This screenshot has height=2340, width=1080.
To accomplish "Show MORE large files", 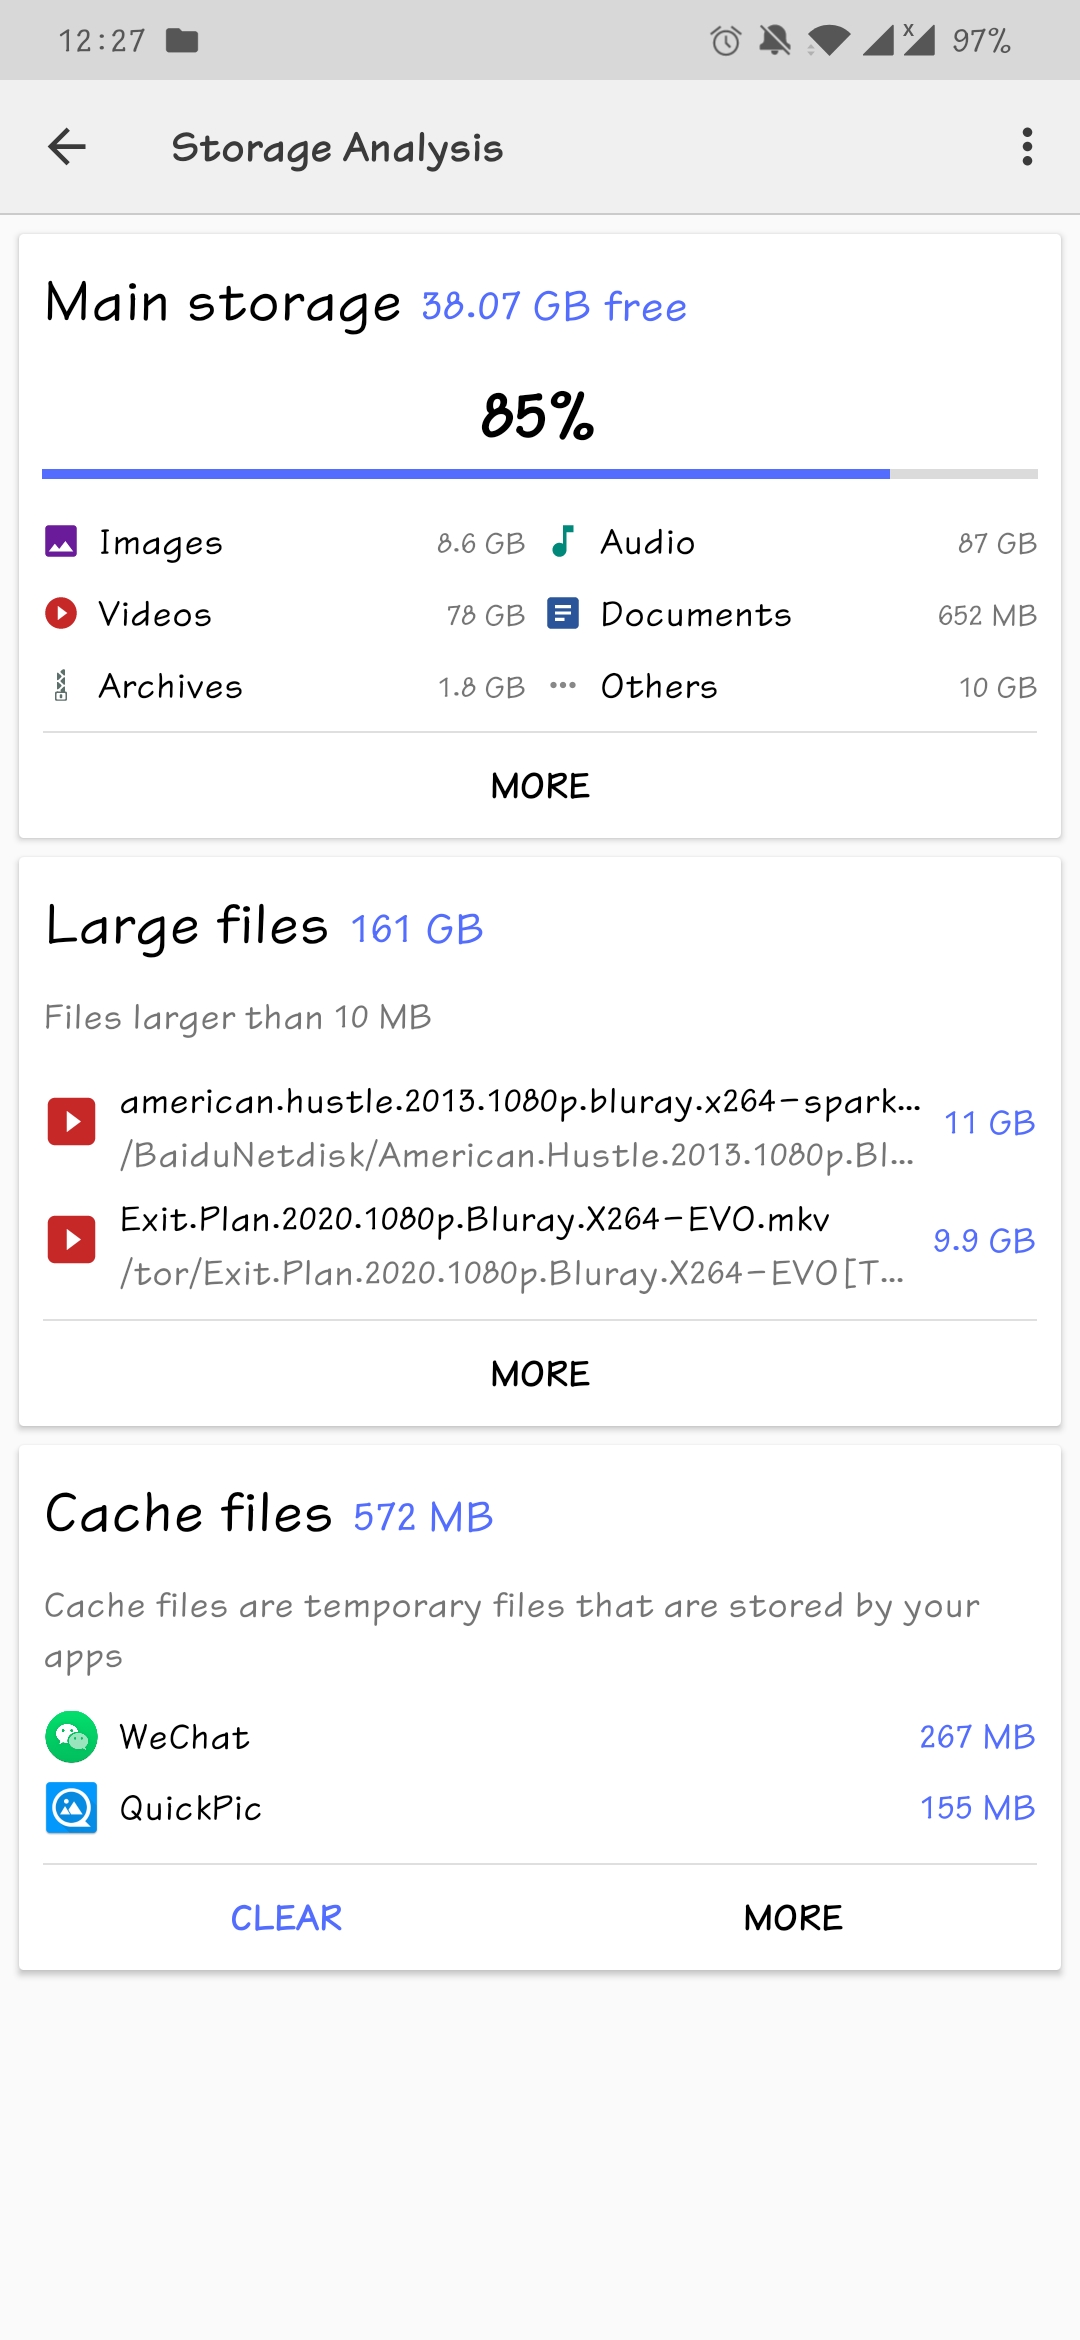I will (x=540, y=1374).
